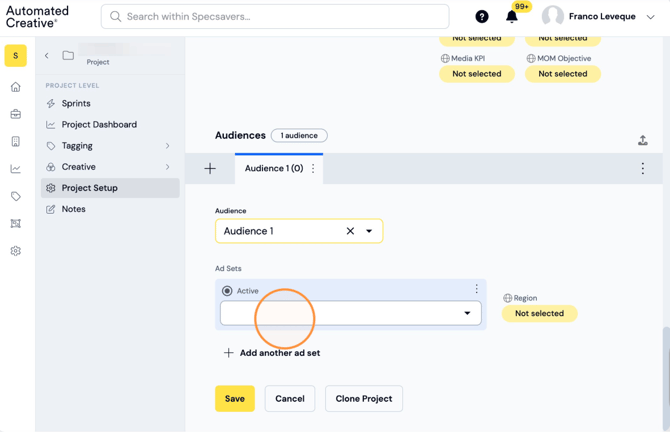The height and width of the screenshot is (434, 670).
Task: Add a new audience tab with plus
Action: pyautogui.click(x=210, y=169)
